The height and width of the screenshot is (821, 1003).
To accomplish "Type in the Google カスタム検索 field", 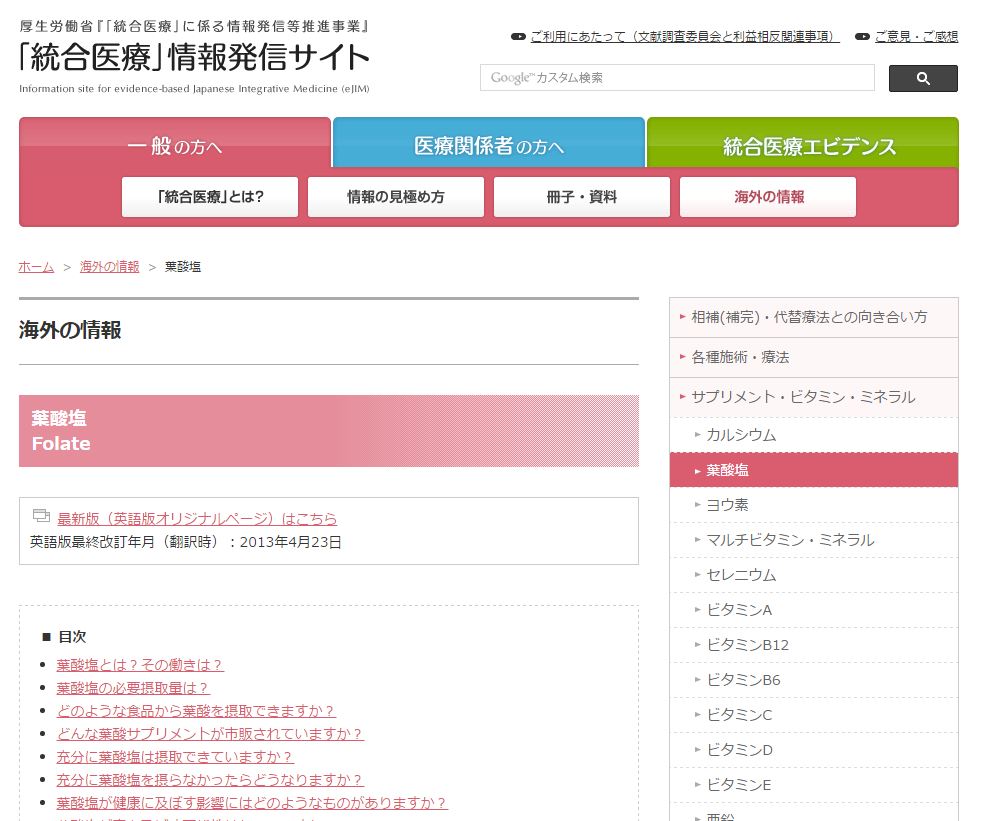I will (x=677, y=78).
